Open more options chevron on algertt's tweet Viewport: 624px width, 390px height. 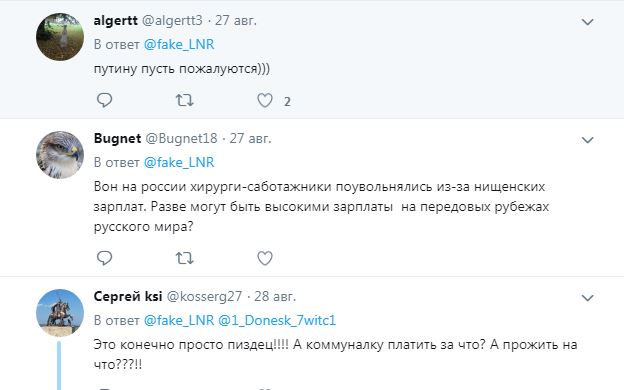click(x=587, y=22)
